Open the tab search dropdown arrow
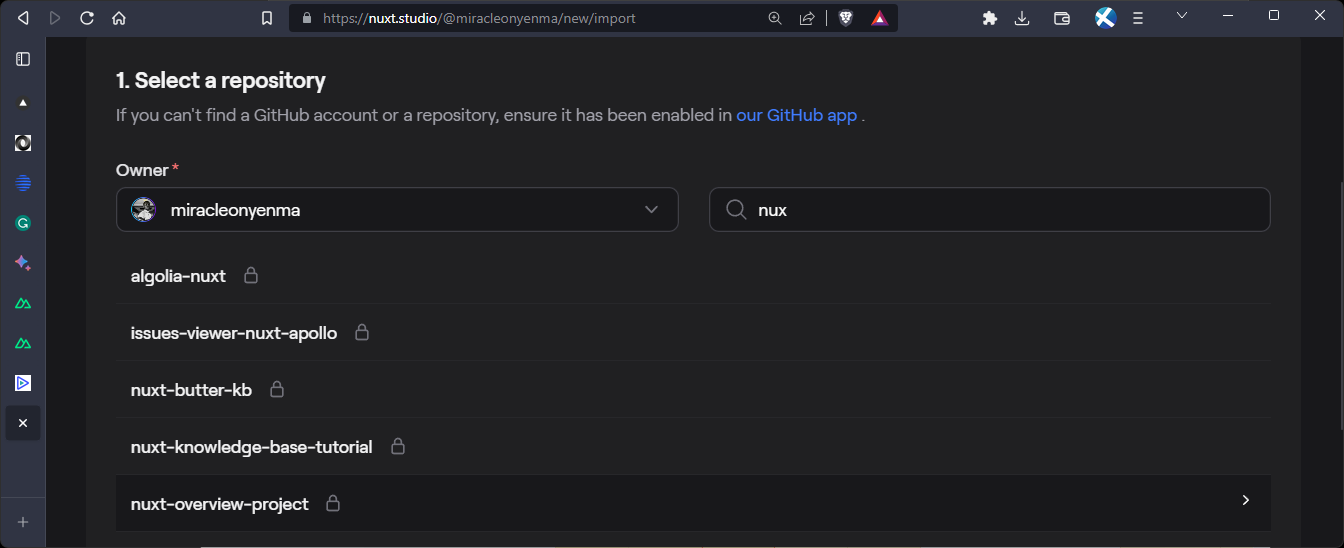 click(x=1182, y=15)
